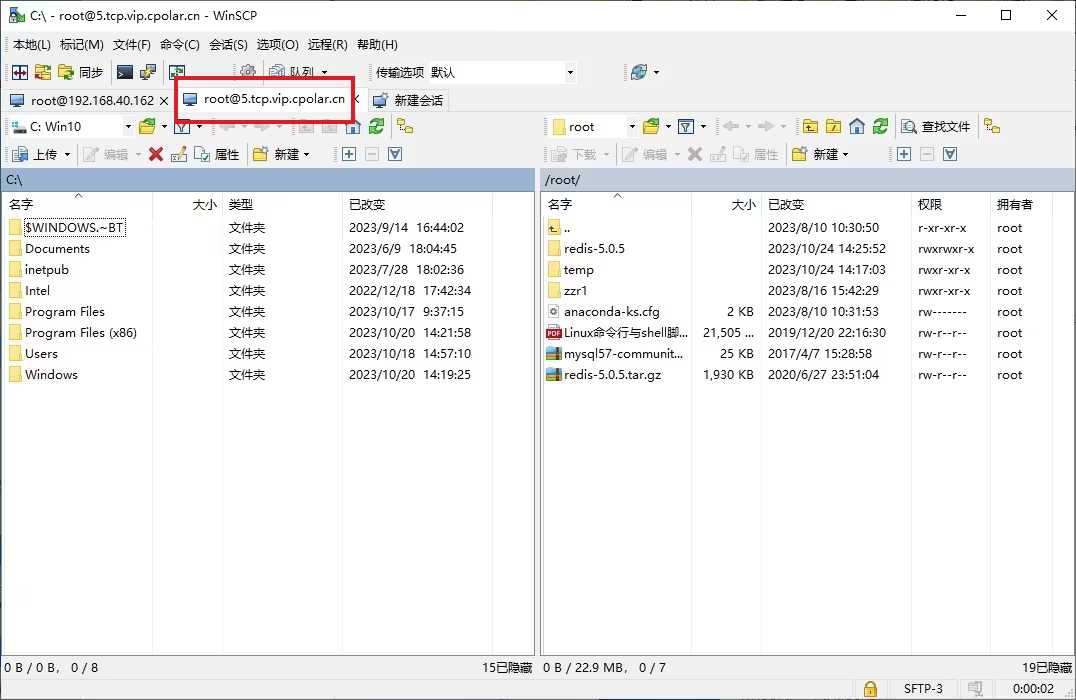
Task: Open the 本地(L) menu
Action: 32,45
